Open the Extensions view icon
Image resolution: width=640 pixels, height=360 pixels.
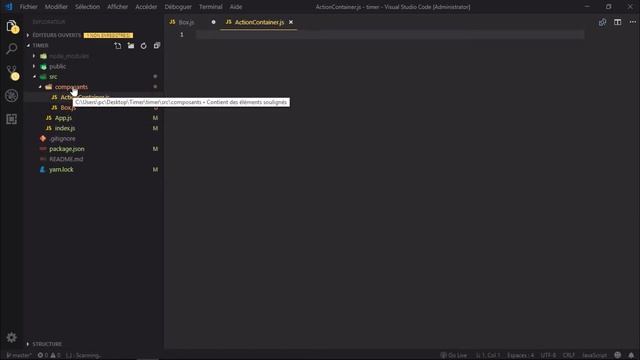click(11, 119)
